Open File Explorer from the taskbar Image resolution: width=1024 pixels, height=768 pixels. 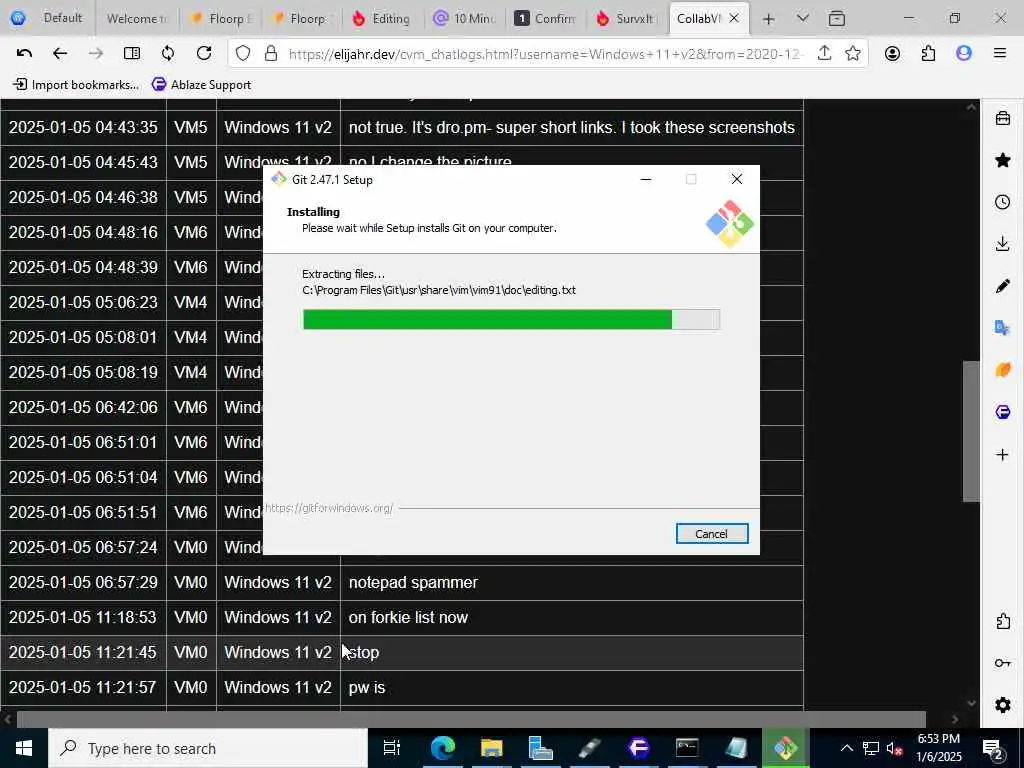click(x=491, y=748)
